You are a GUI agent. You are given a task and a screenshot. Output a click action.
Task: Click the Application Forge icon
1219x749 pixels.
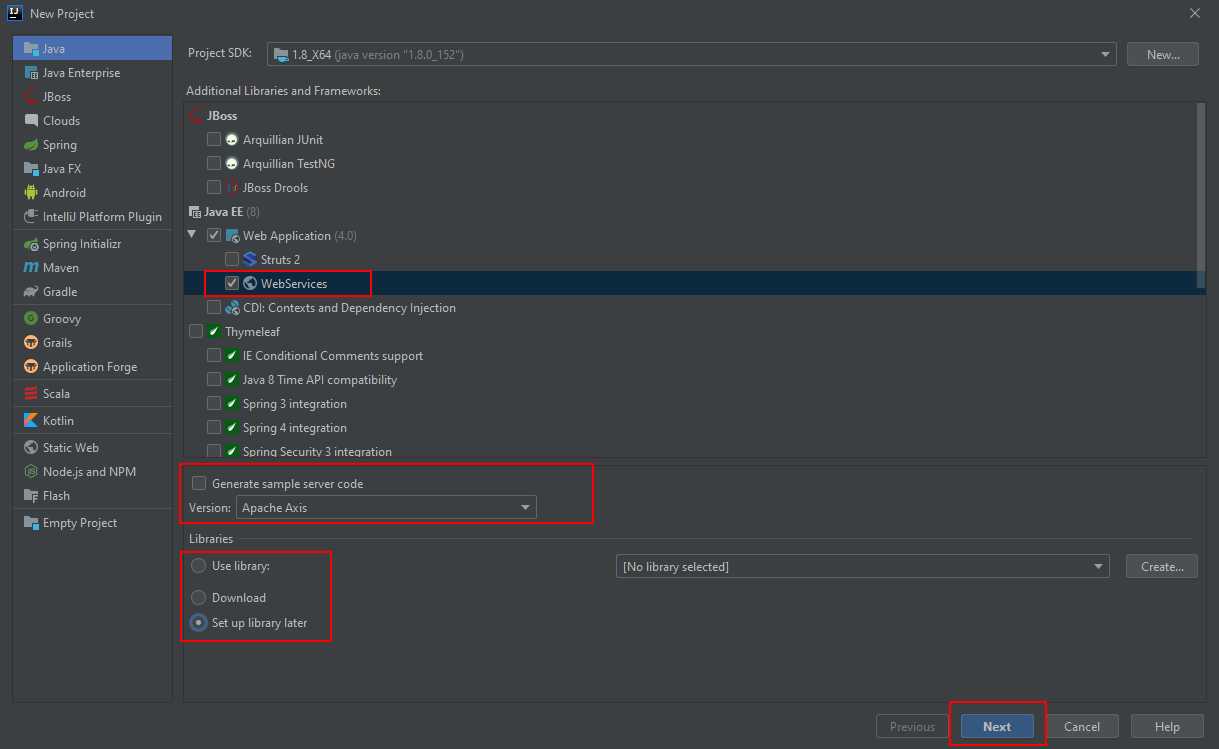[x=31, y=366]
